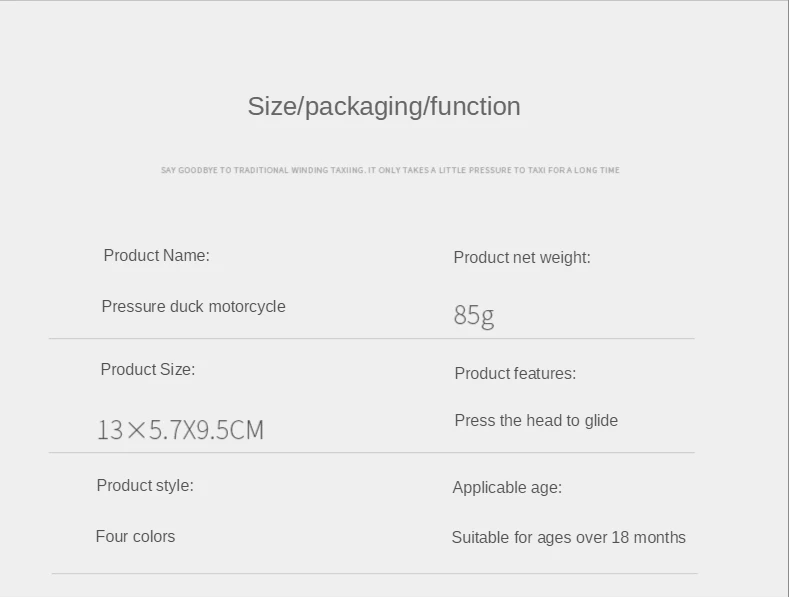Click the Pressure duck motorcycle text
Image resolution: width=789 pixels, height=597 pixels.
click(194, 307)
